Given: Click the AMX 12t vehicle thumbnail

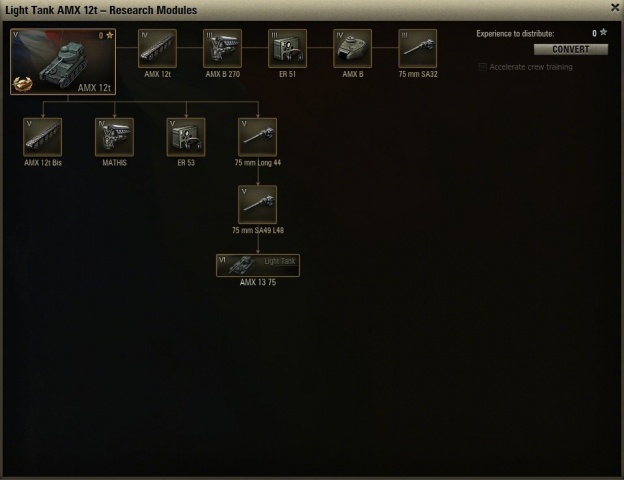Looking at the screenshot, I should (x=63, y=61).
